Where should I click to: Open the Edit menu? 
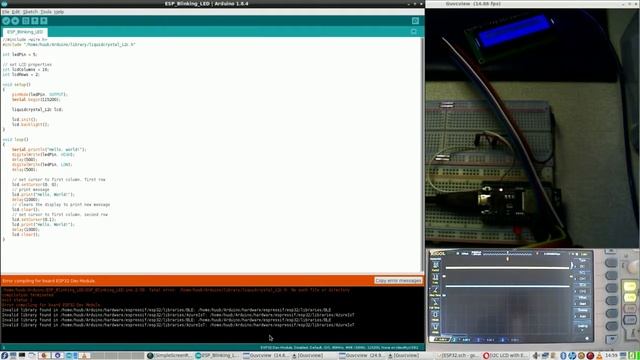16,12
